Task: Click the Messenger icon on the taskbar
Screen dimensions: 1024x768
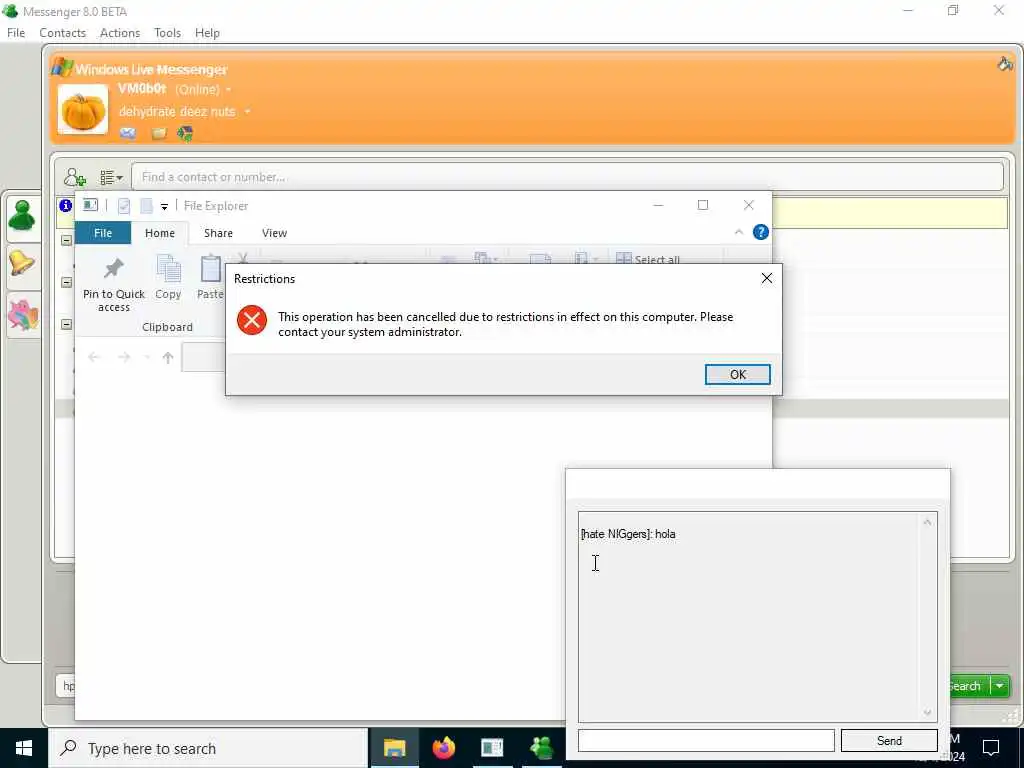Action: tap(541, 748)
